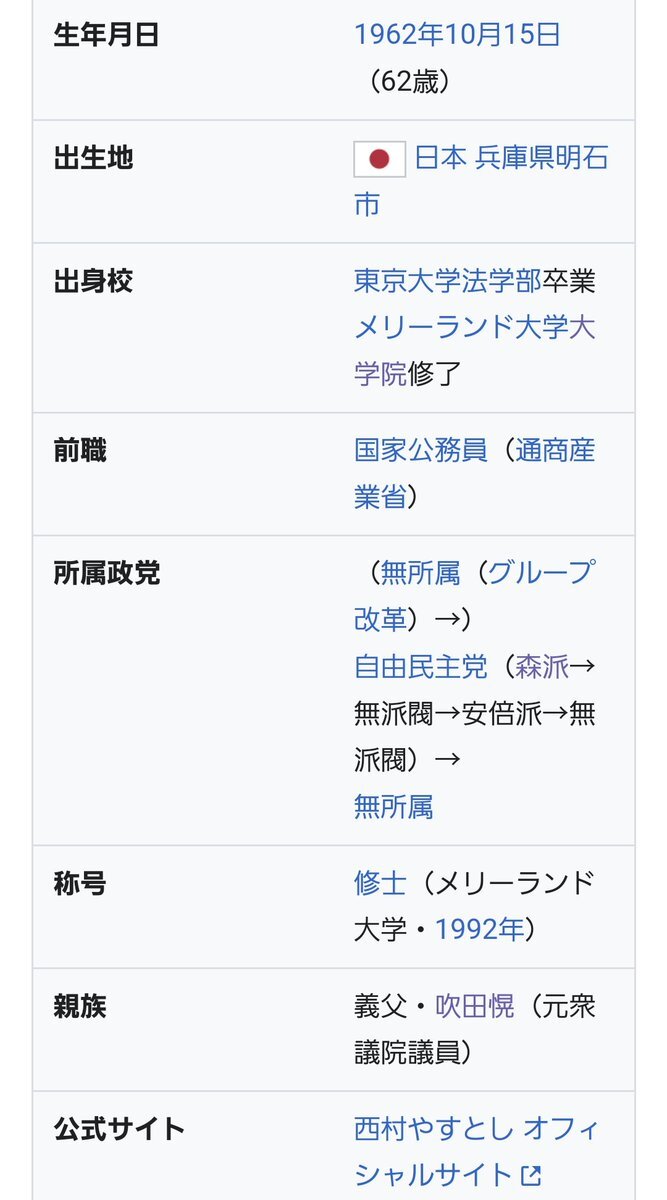Click the 公式サイト row label
This screenshot has width=667, height=1200.
tap(119, 1129)
